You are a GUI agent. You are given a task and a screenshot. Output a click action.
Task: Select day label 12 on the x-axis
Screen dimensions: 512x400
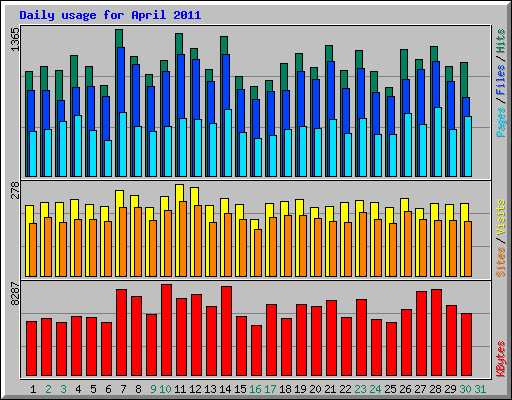(x=195, y=389)
